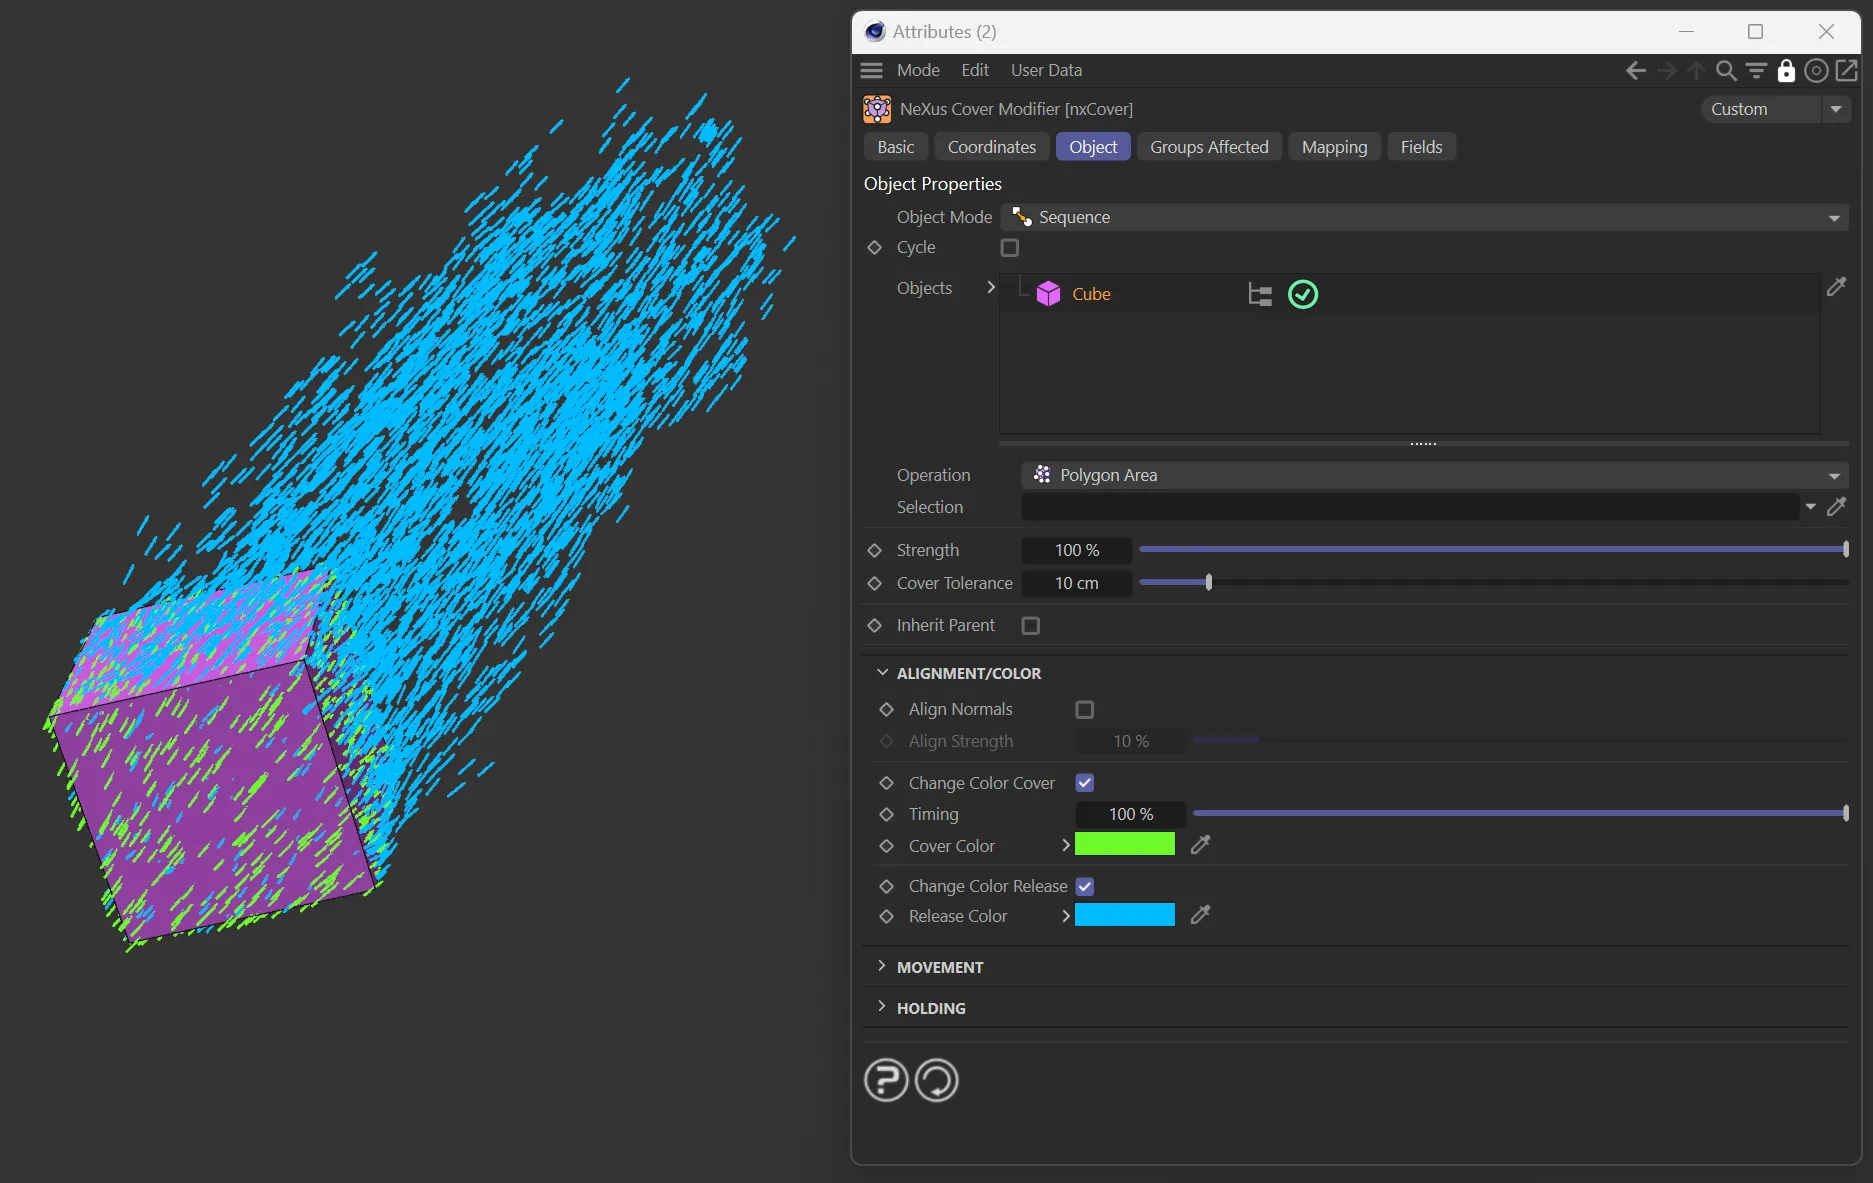Click the lock element icon
This screenshot has width=1873, height=1183.
click(1786, 70)
